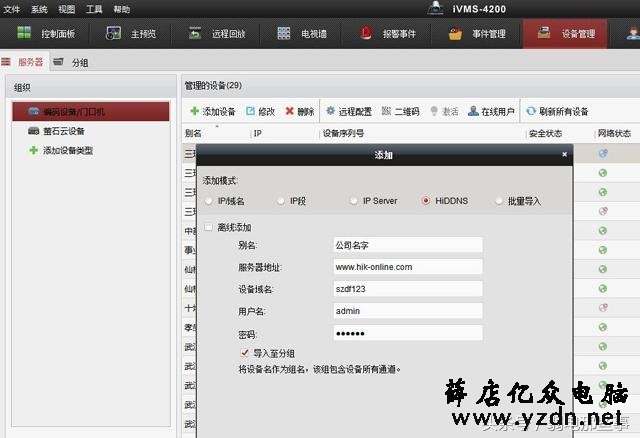Viewport: 640px width, 438px height.
Task: Switch to the 服务器 tab
Action: tap(23, 62)
